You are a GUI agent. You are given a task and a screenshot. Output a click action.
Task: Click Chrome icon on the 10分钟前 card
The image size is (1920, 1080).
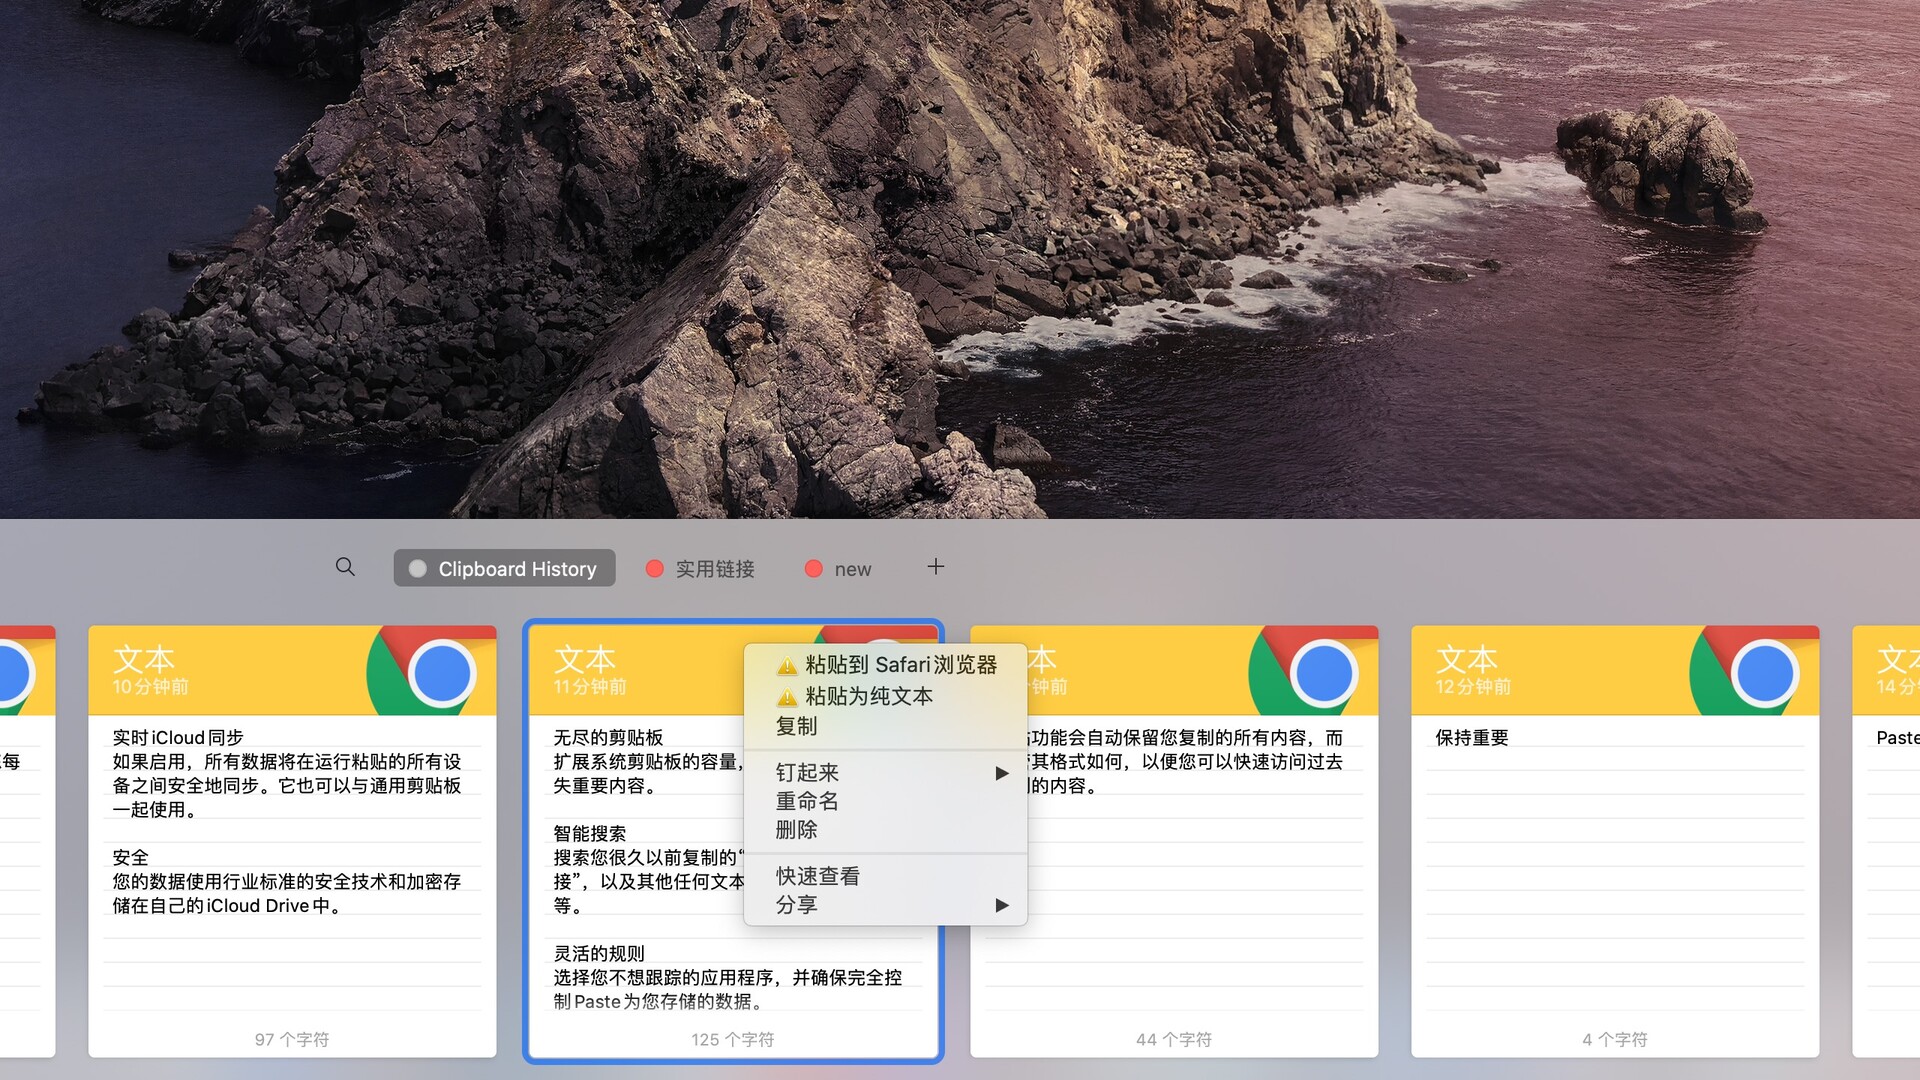pos(441,673)
